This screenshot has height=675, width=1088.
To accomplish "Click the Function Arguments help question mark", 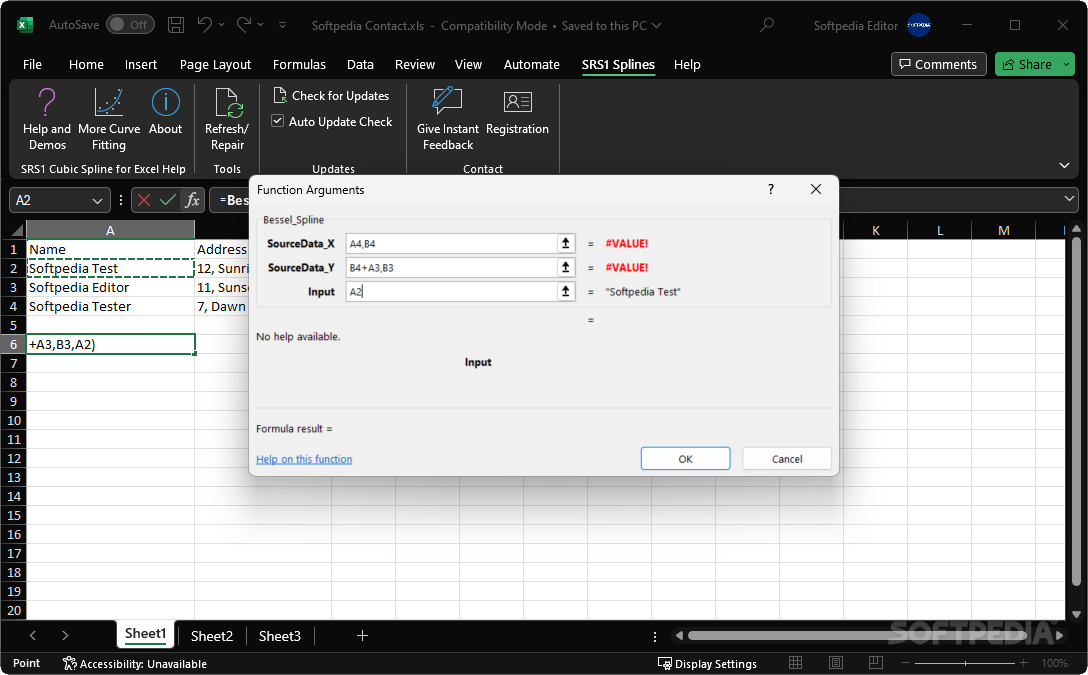I will 770,189.
